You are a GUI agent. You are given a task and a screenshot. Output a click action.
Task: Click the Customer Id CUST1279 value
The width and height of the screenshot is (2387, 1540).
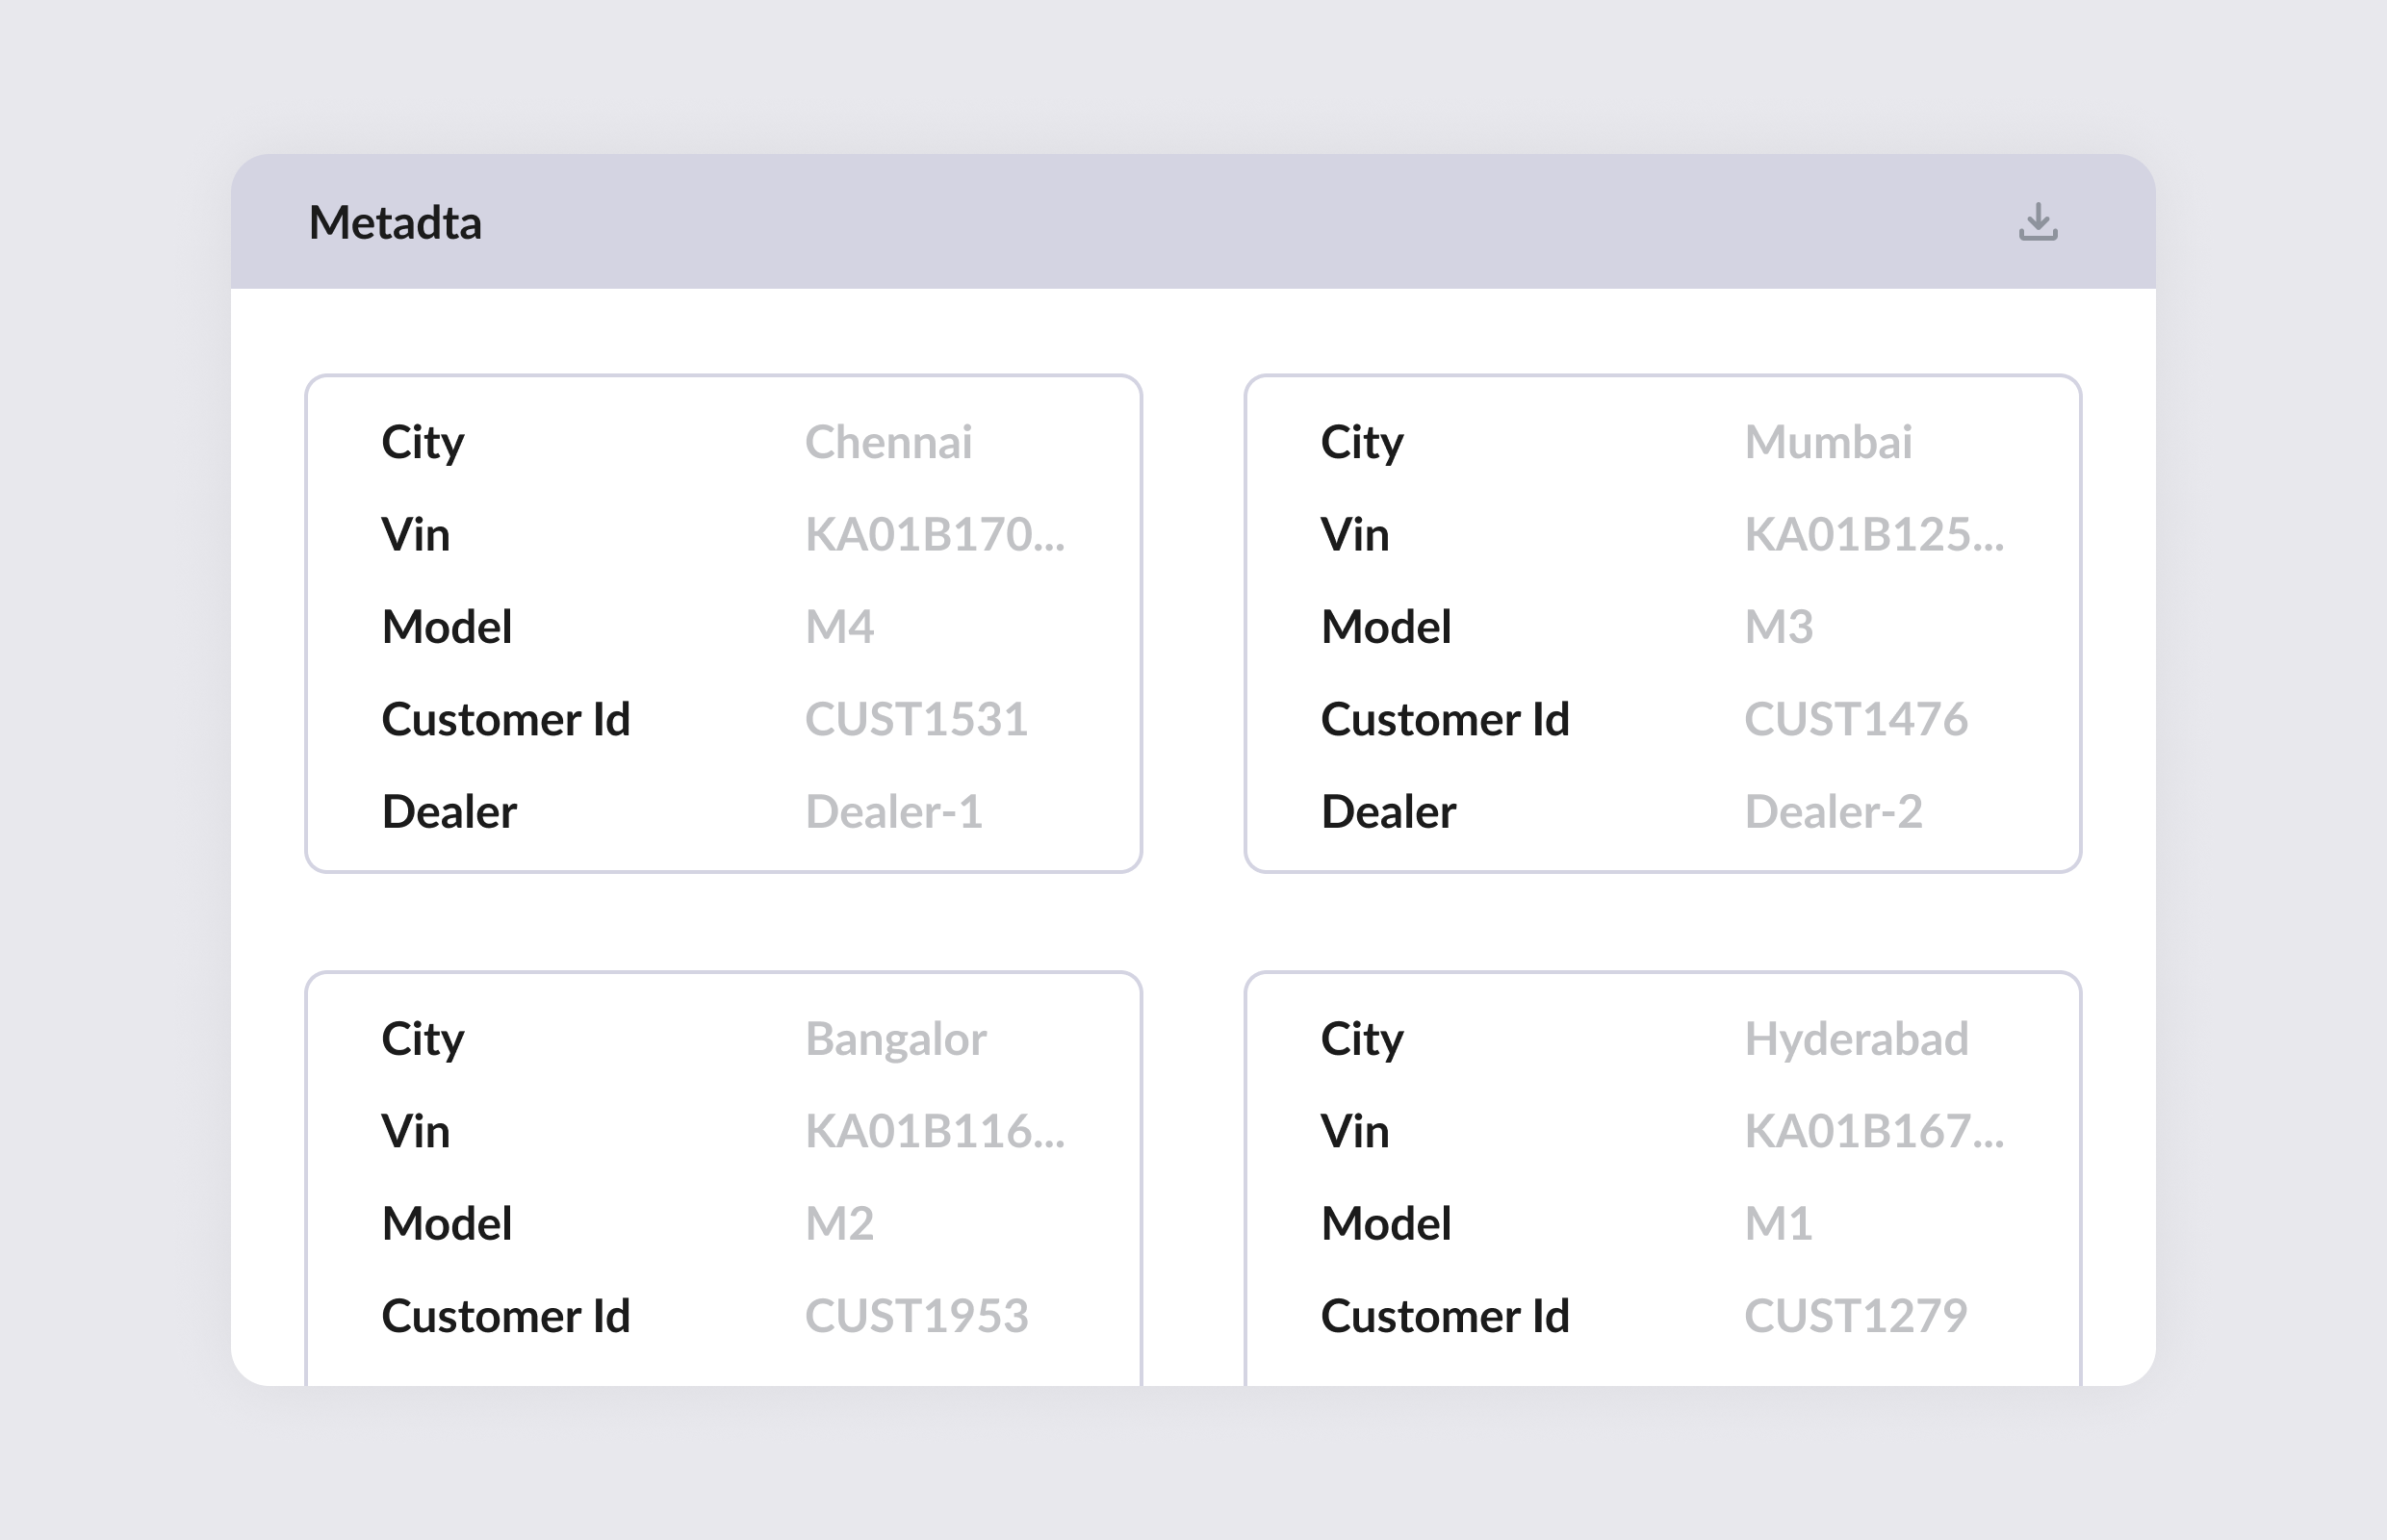click(x=1855, y=1315)
